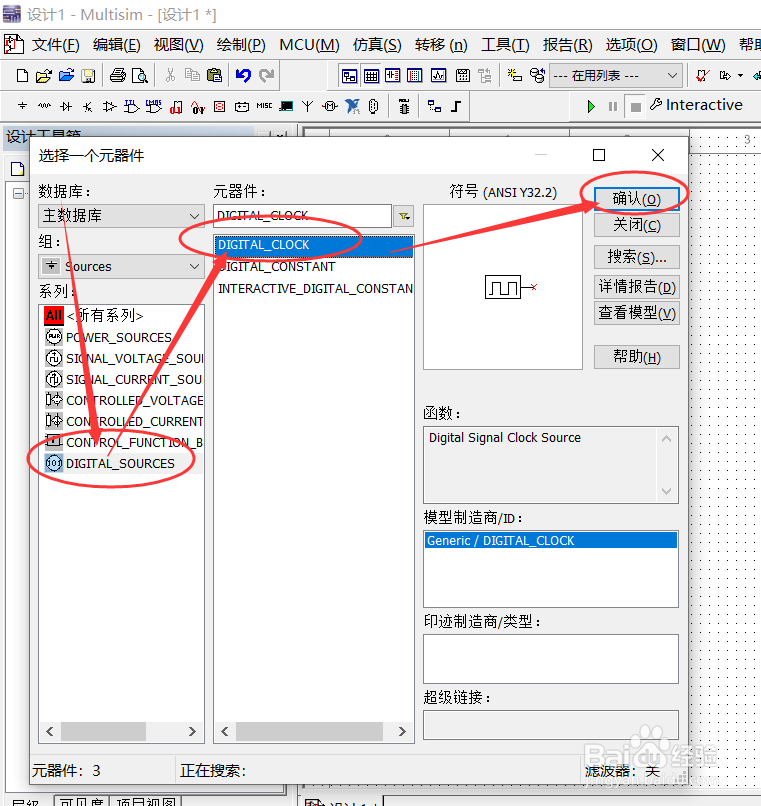Paste from clipboard in toolbar
Image resolution: width=761 pixels, height=806 pixels.
[214, 76]
